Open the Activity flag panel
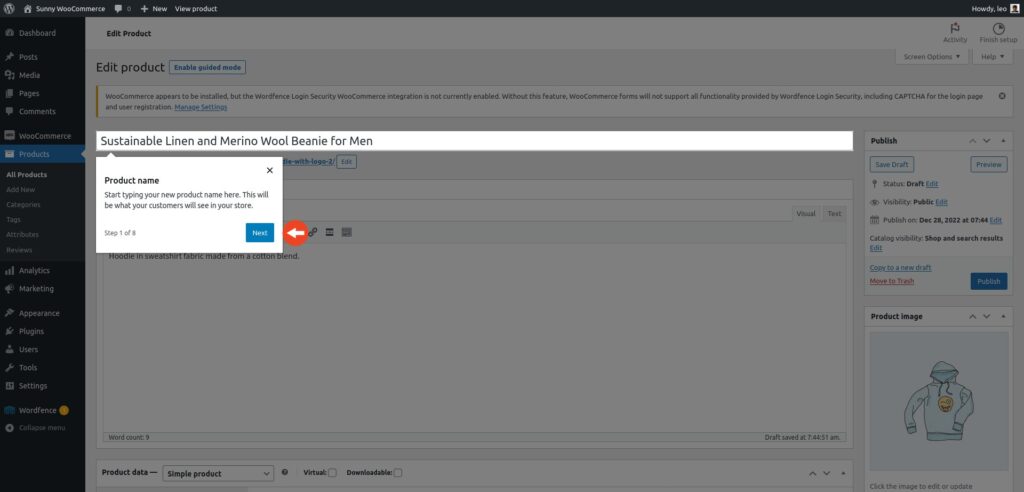Image resolution: width=1024 pixels, height=492 pixels. point(955,33)
